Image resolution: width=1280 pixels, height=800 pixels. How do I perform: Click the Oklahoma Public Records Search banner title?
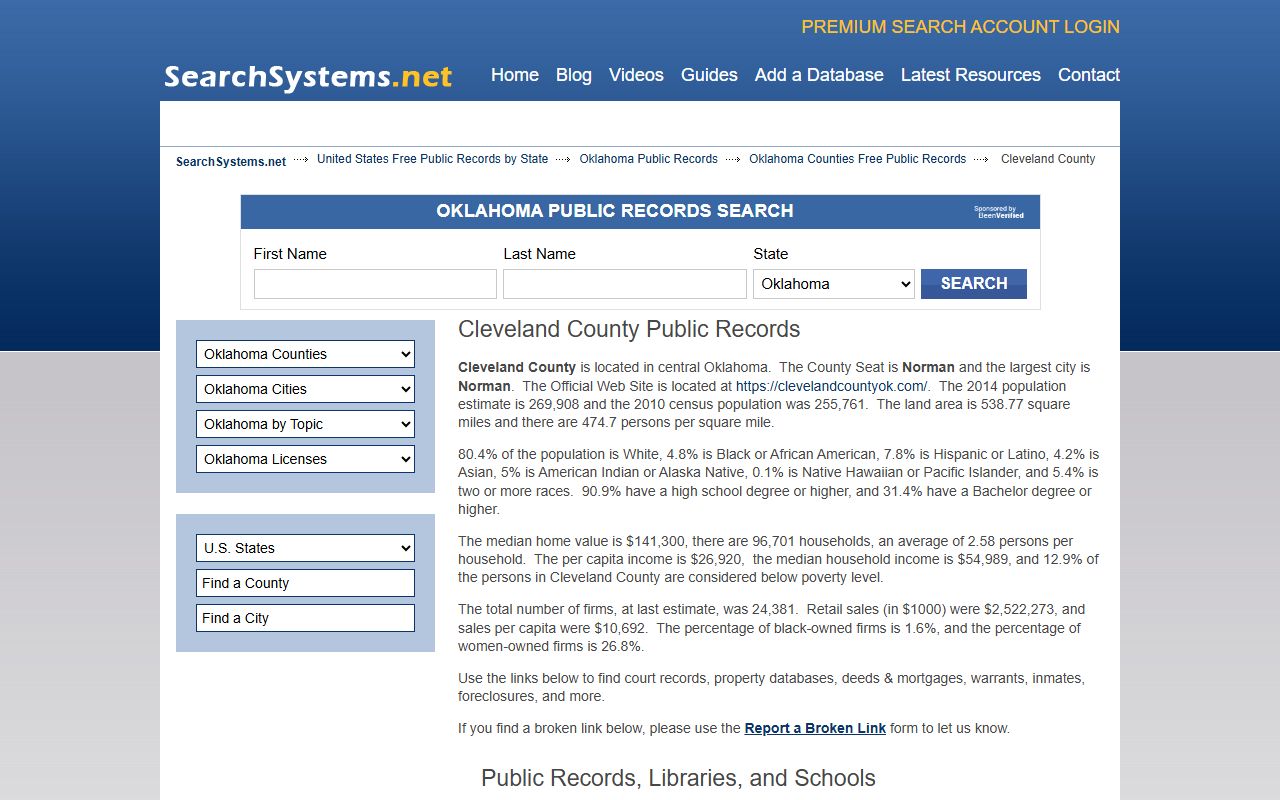pyautogui.click(x=615, y=211)
